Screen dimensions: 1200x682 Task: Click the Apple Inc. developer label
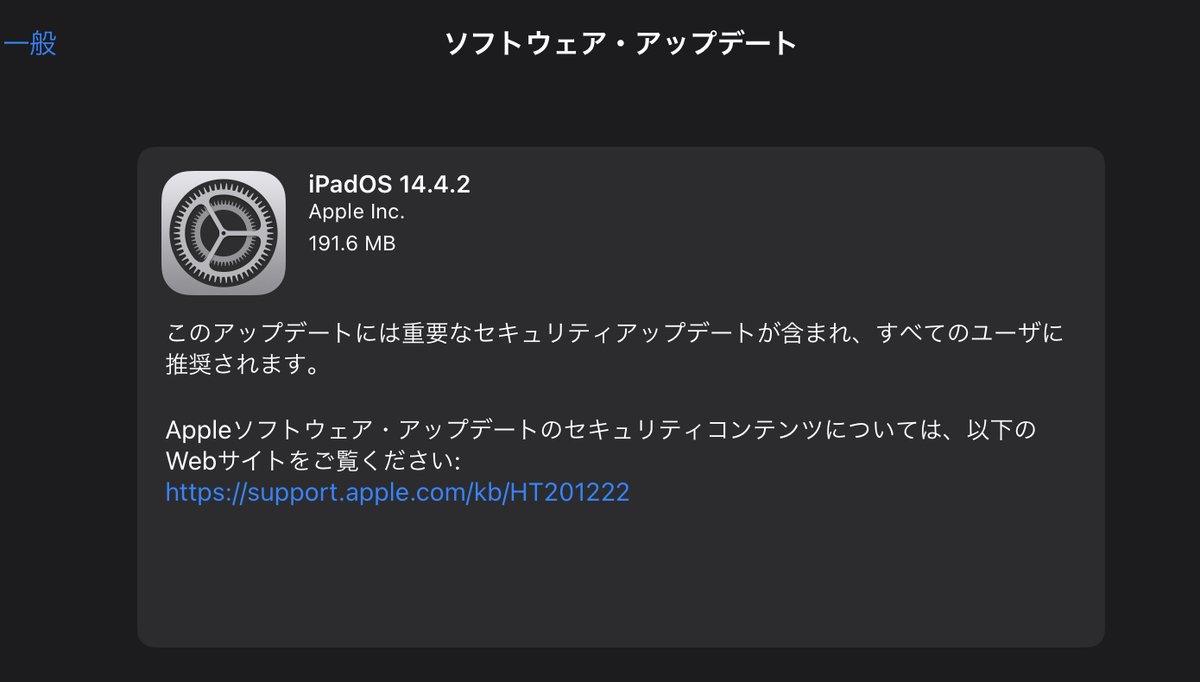[x=357, y=213]
